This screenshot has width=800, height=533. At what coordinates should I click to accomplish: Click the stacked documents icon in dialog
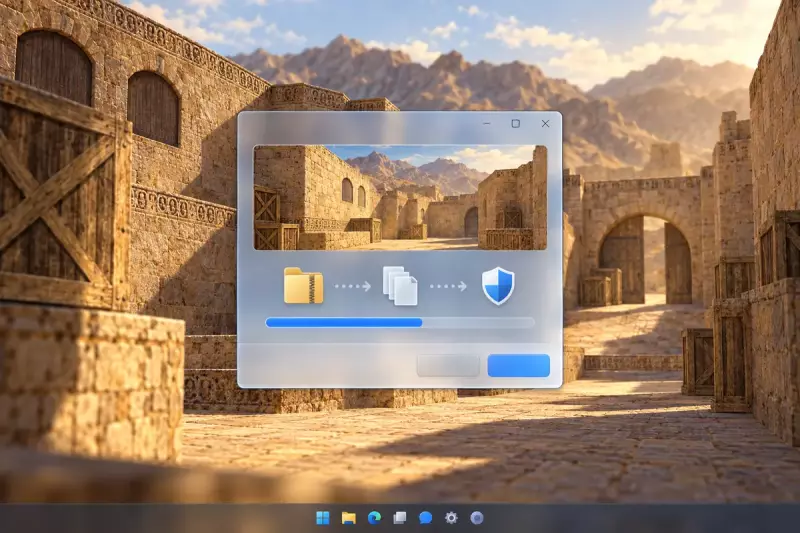pyautogui.click(x=400, y=286)
